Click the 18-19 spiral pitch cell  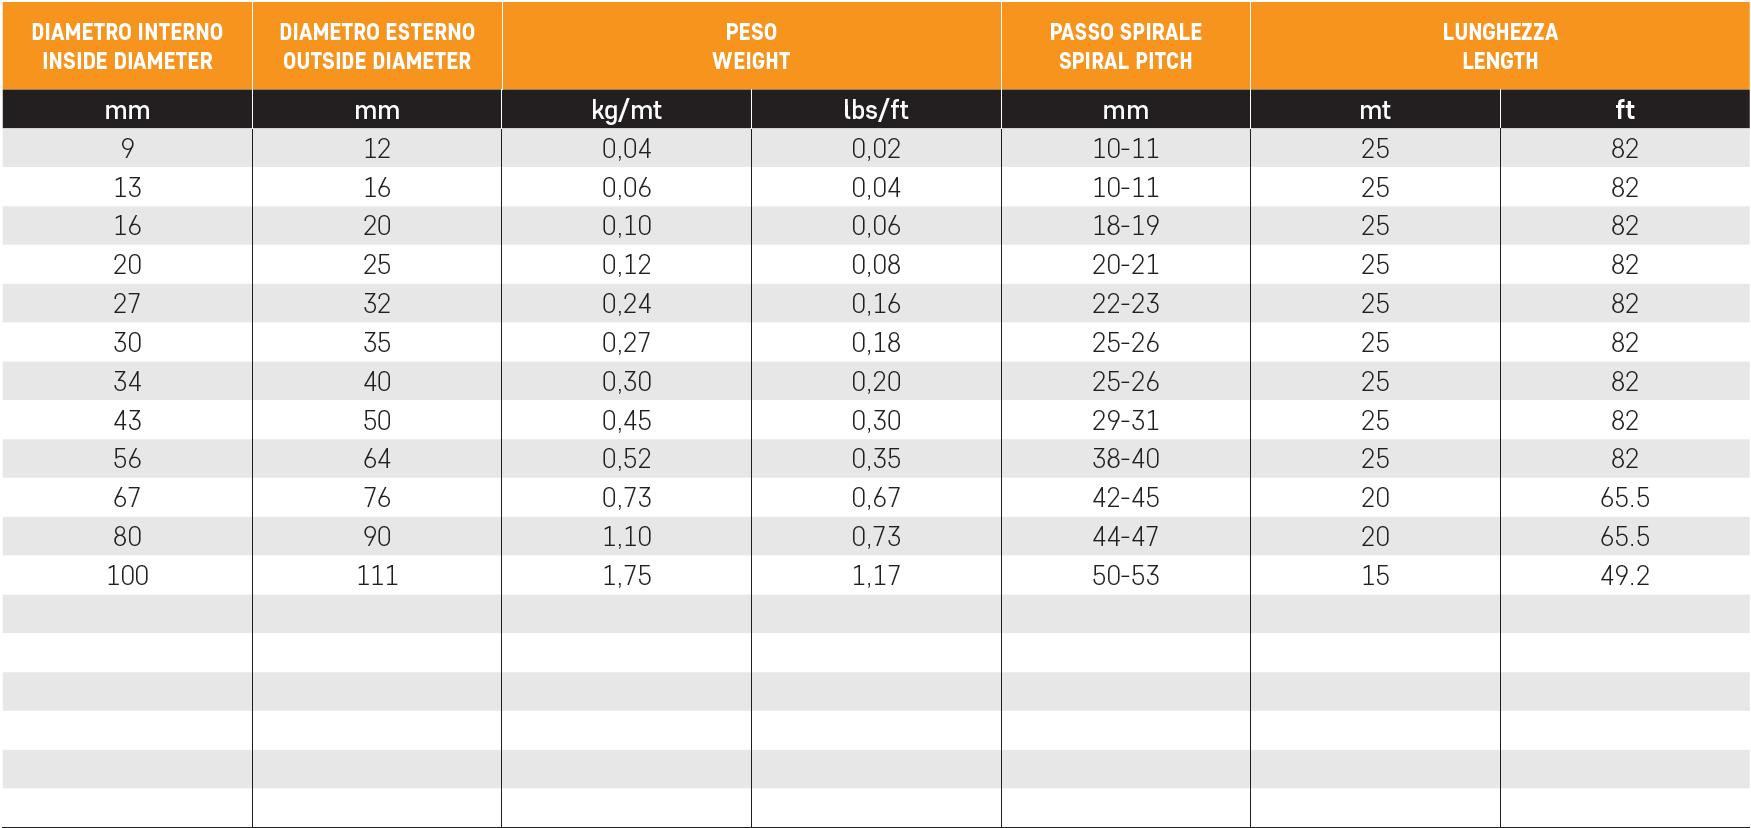1125,226
